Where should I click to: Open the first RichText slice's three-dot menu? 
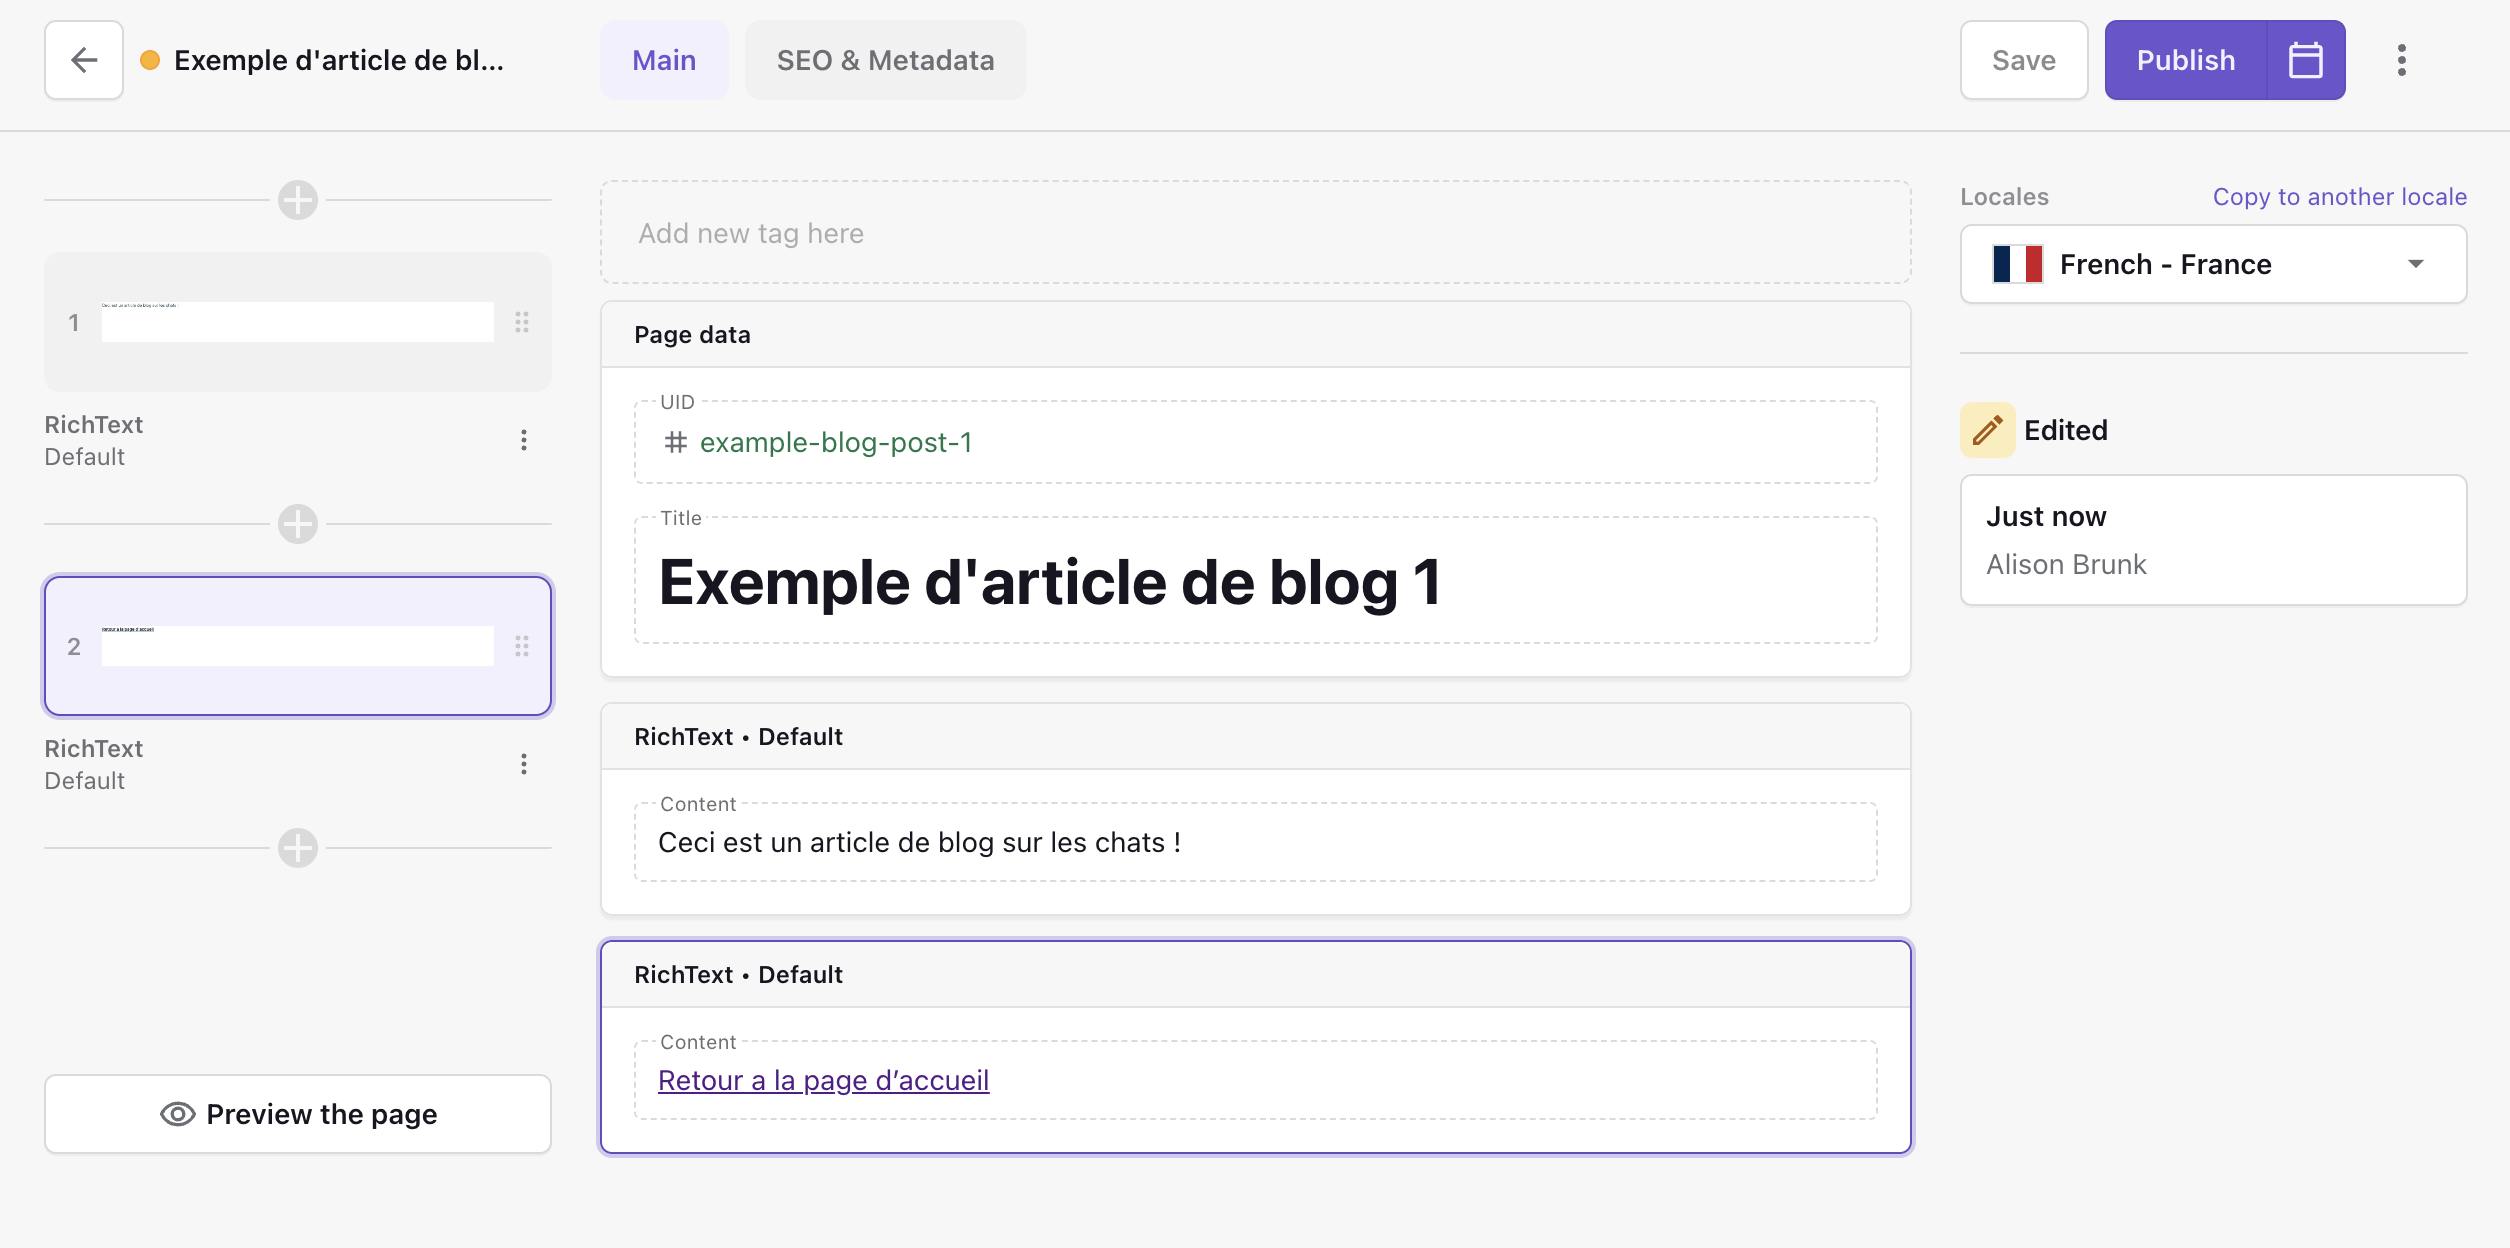[523, 440]
